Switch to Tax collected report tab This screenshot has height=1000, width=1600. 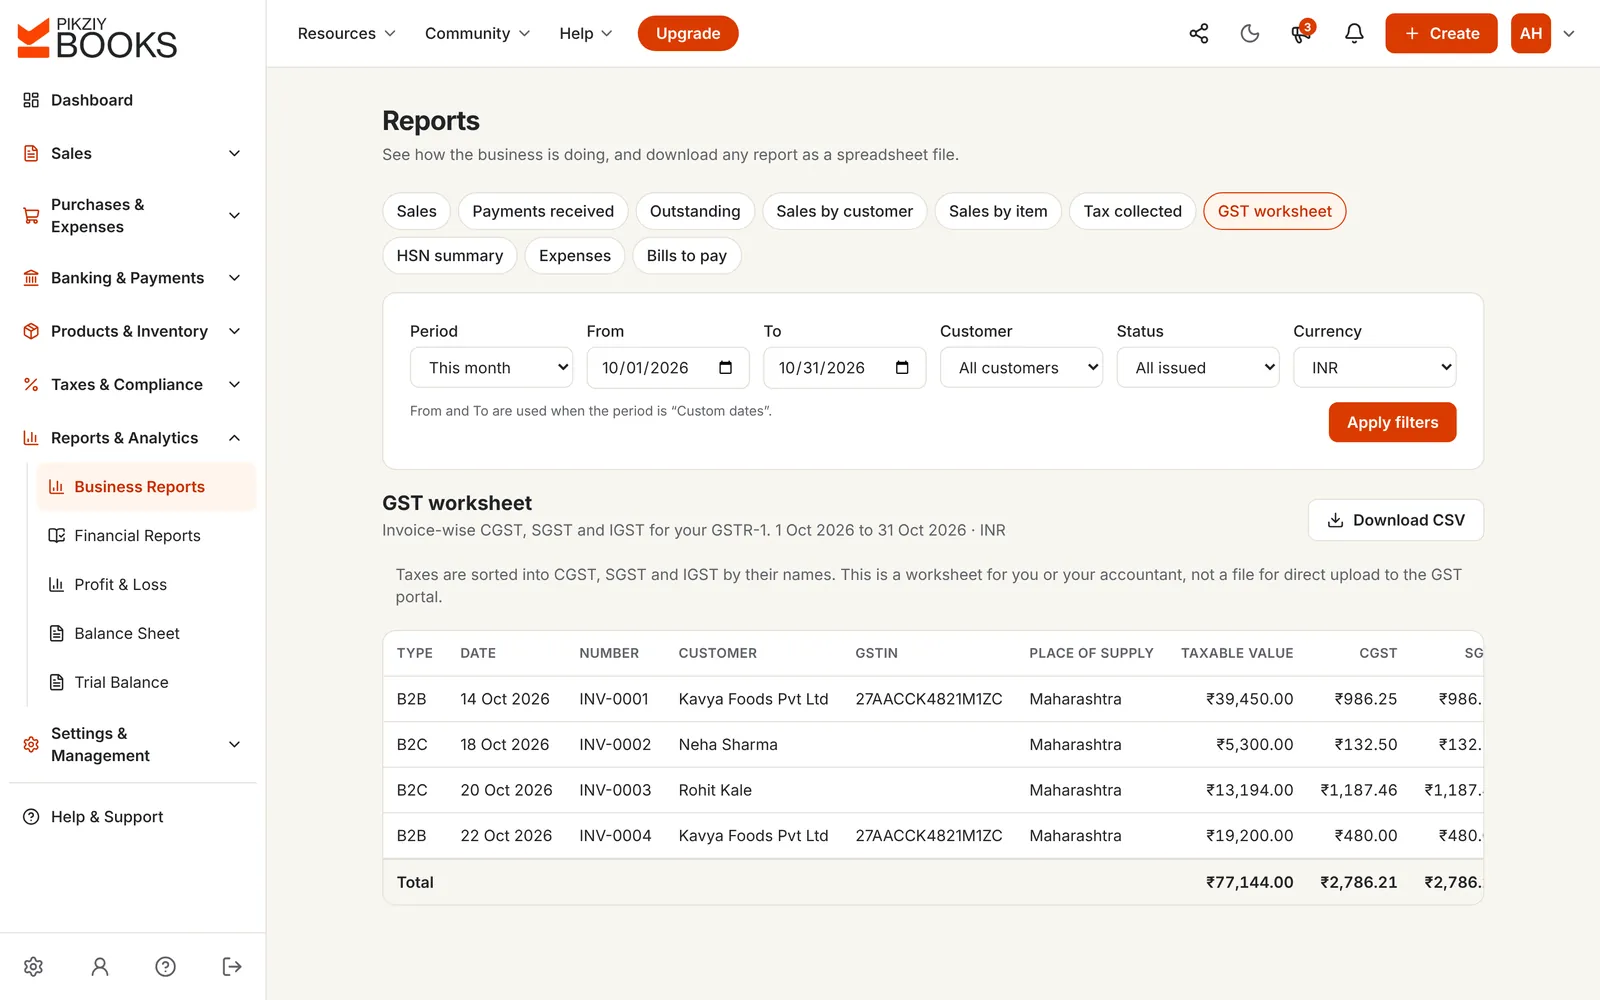(1132, 211)
